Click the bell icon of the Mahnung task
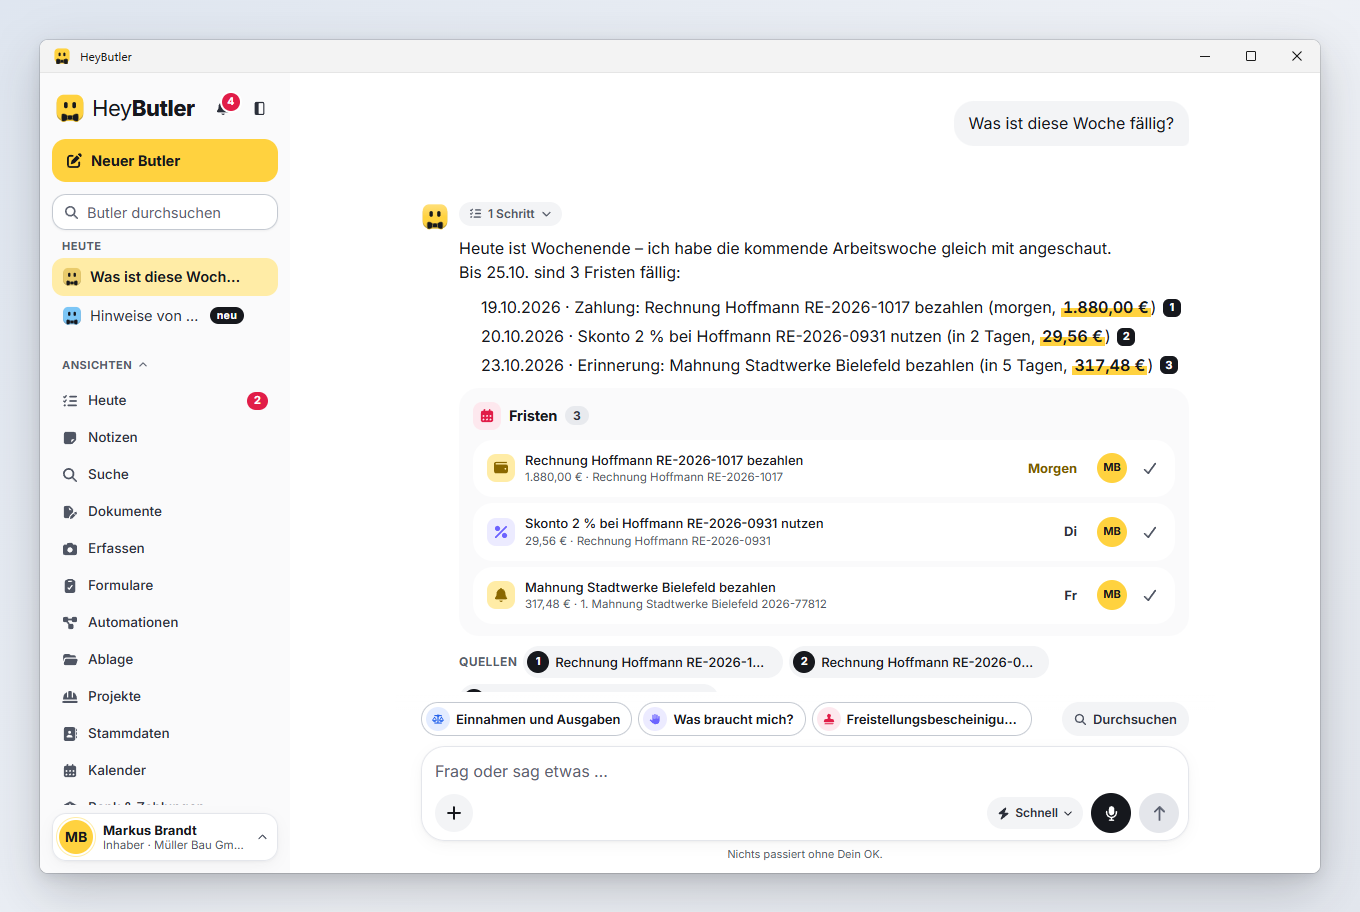Screen dimensions: 1360x912 coord(501,595)
